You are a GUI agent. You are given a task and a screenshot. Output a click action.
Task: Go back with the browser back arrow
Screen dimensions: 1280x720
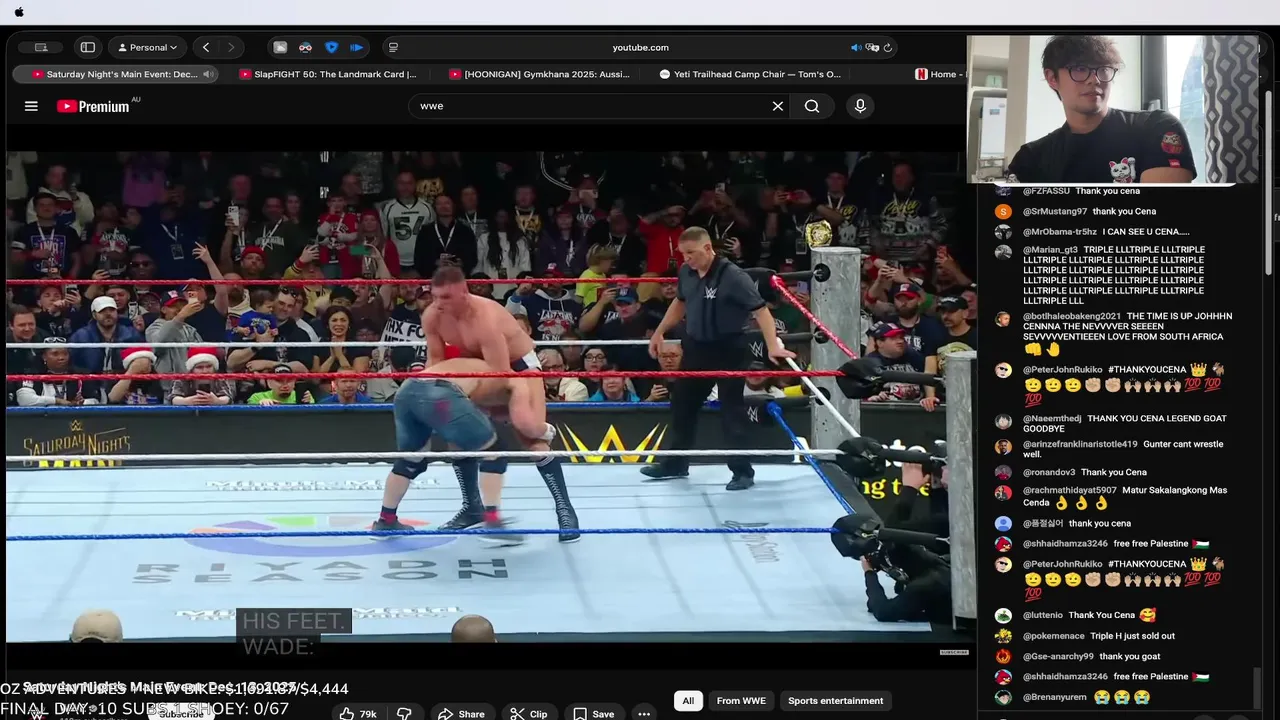coord(206,47)
